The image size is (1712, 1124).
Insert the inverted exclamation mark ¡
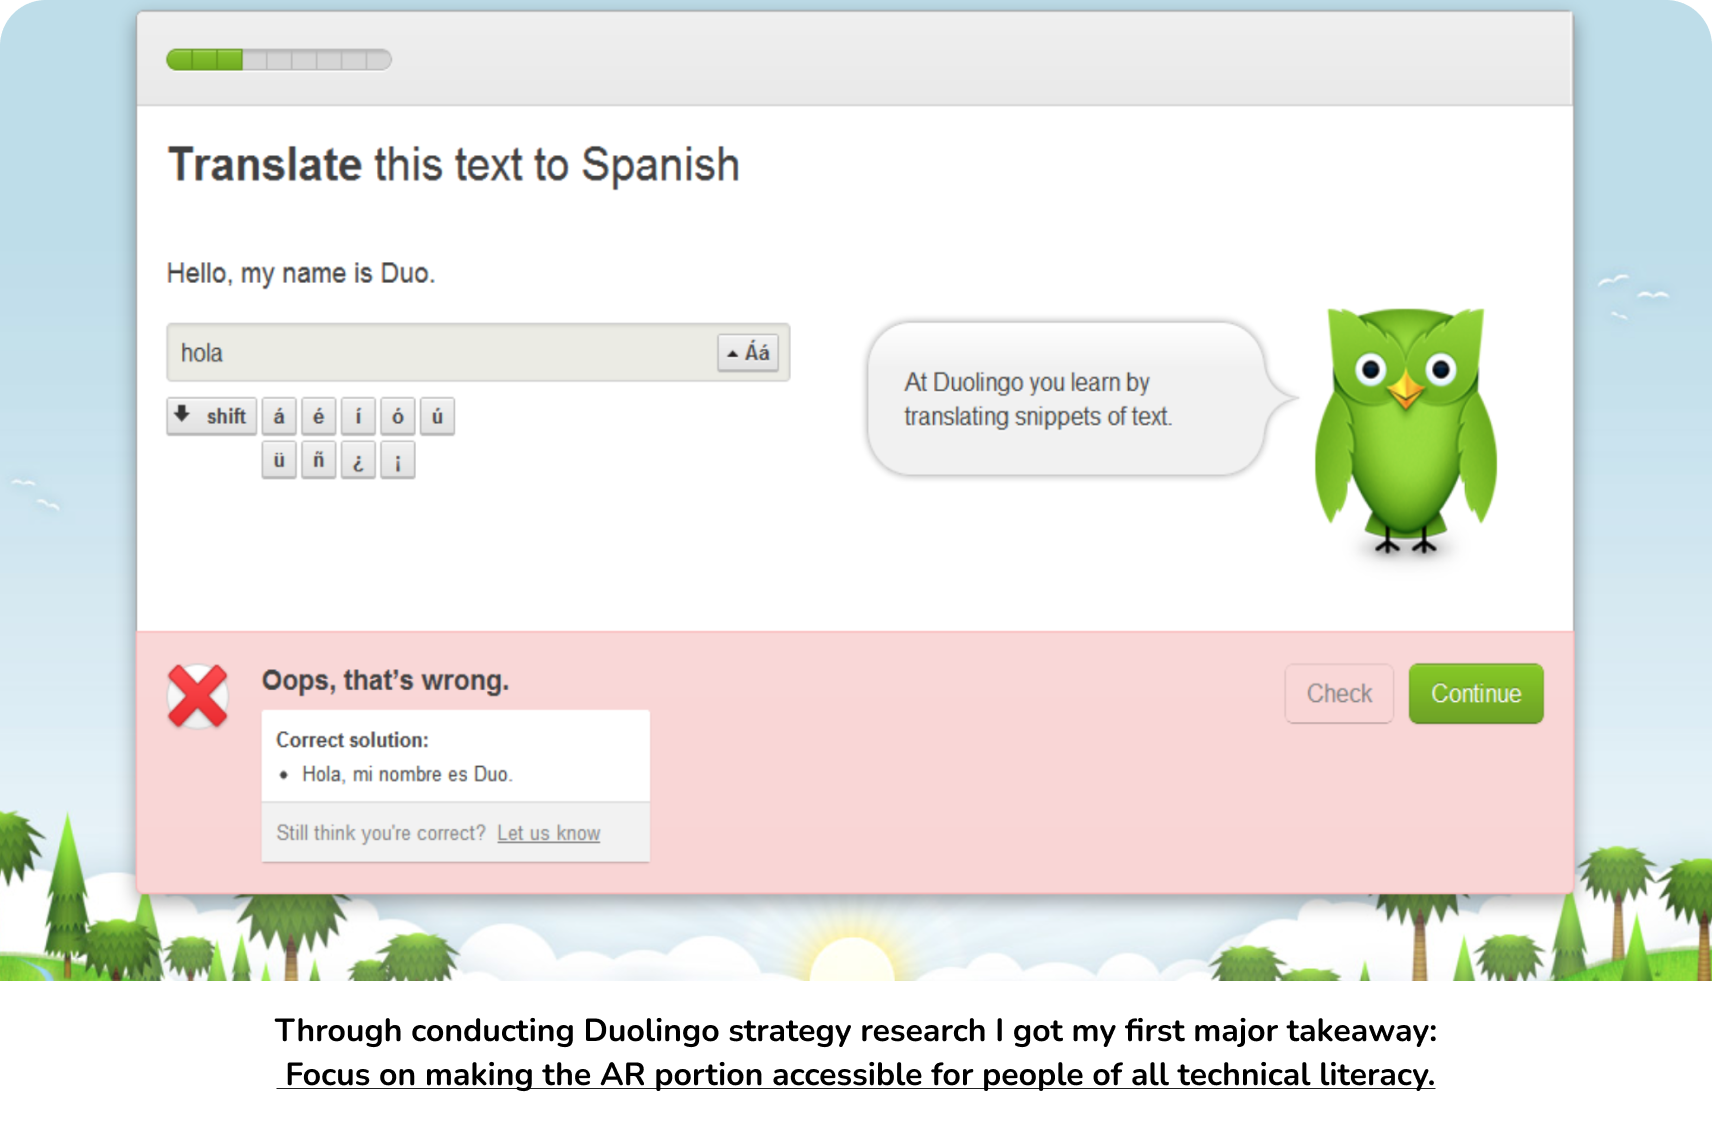point(397,460)
